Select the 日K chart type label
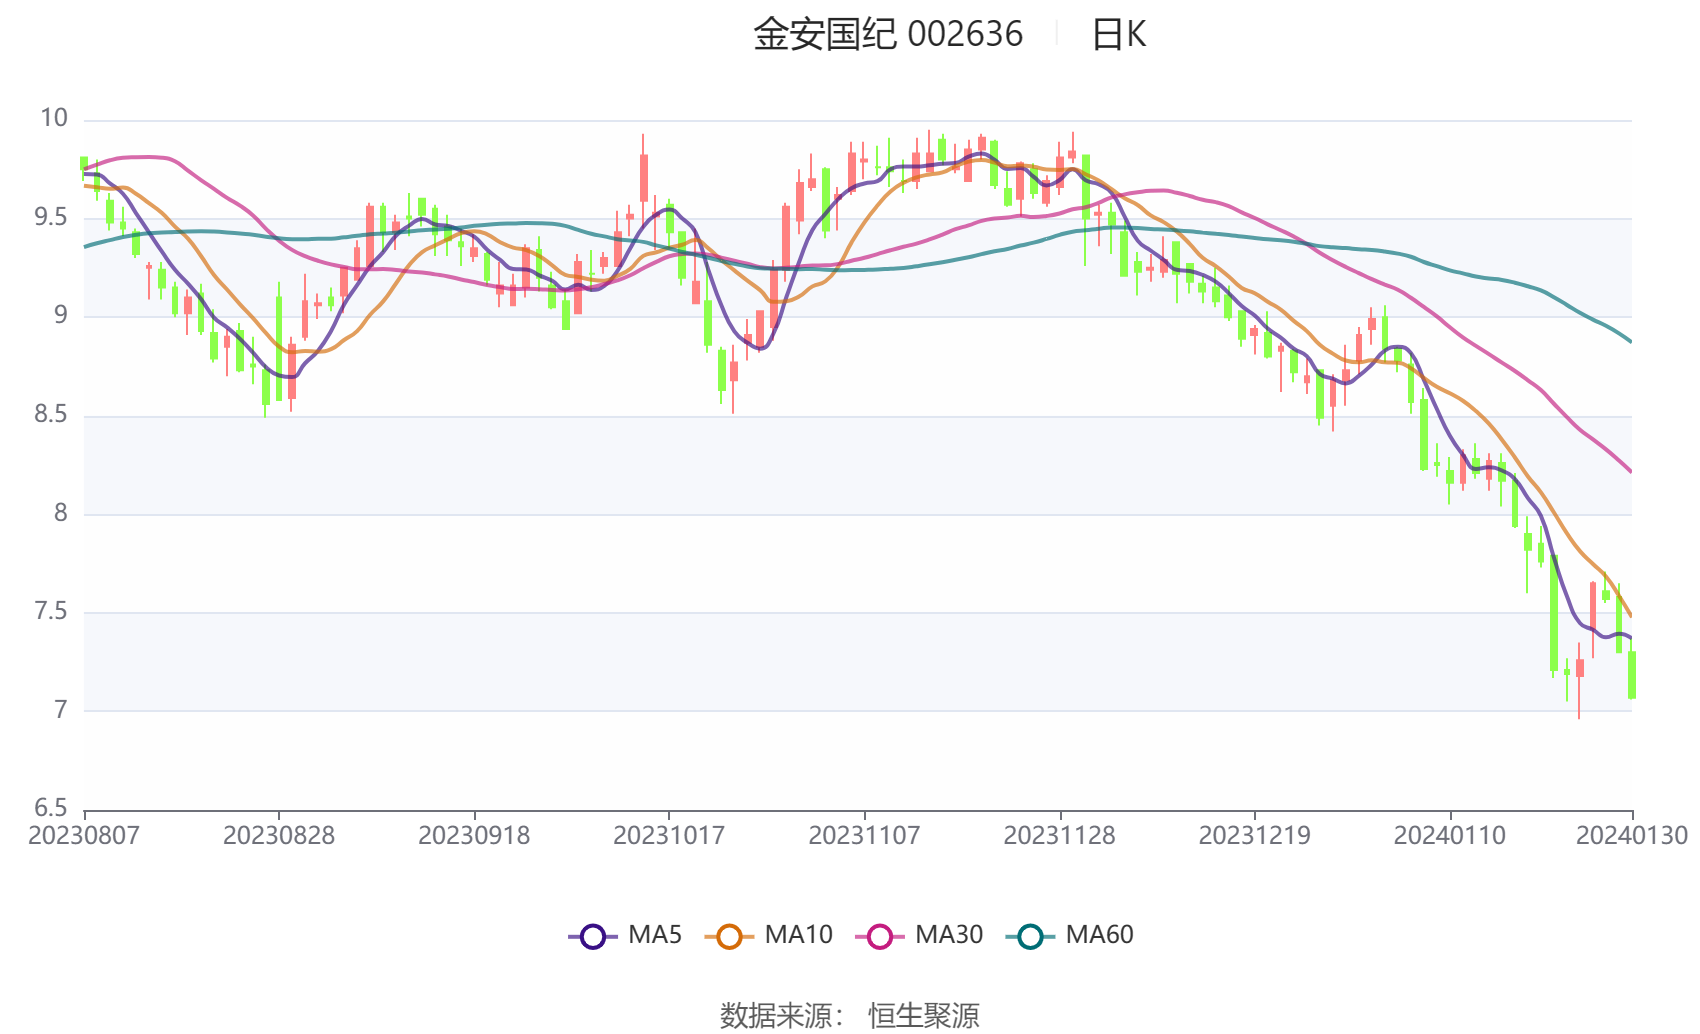Image resolution: width=1700 pixels, height=1034 pixels. (x=1118, y=35)
